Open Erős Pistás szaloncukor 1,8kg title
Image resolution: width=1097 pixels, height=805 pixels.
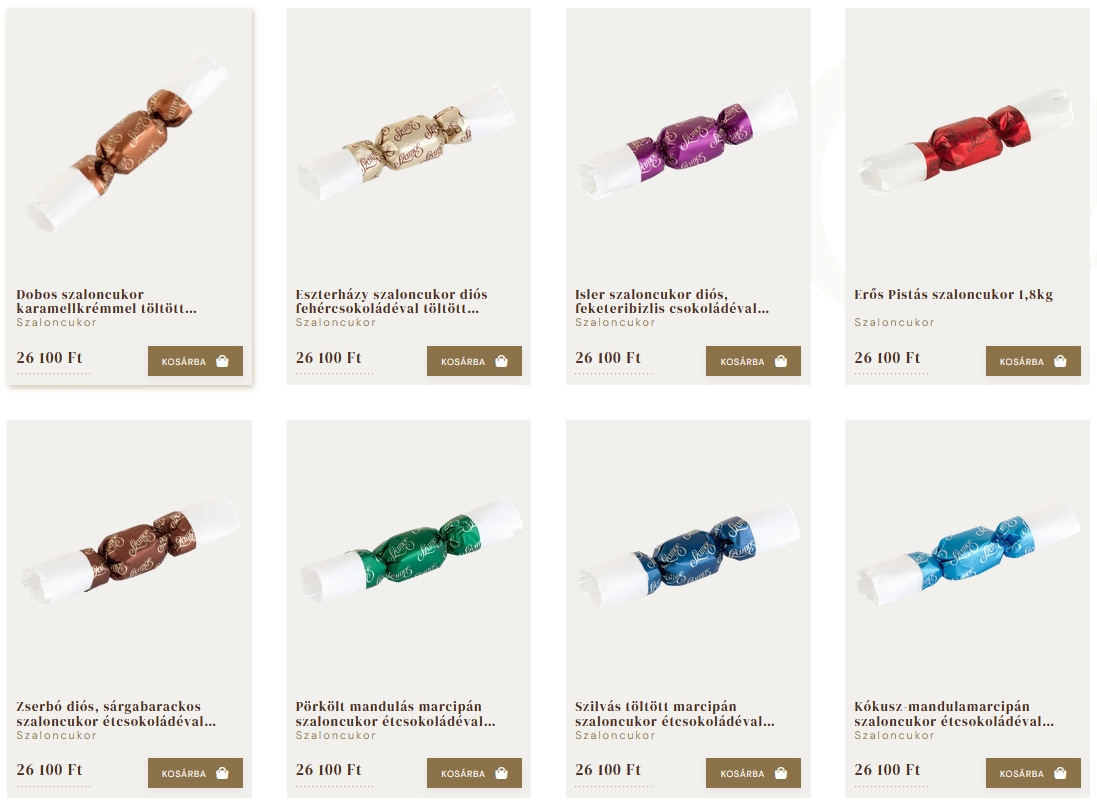953,294
